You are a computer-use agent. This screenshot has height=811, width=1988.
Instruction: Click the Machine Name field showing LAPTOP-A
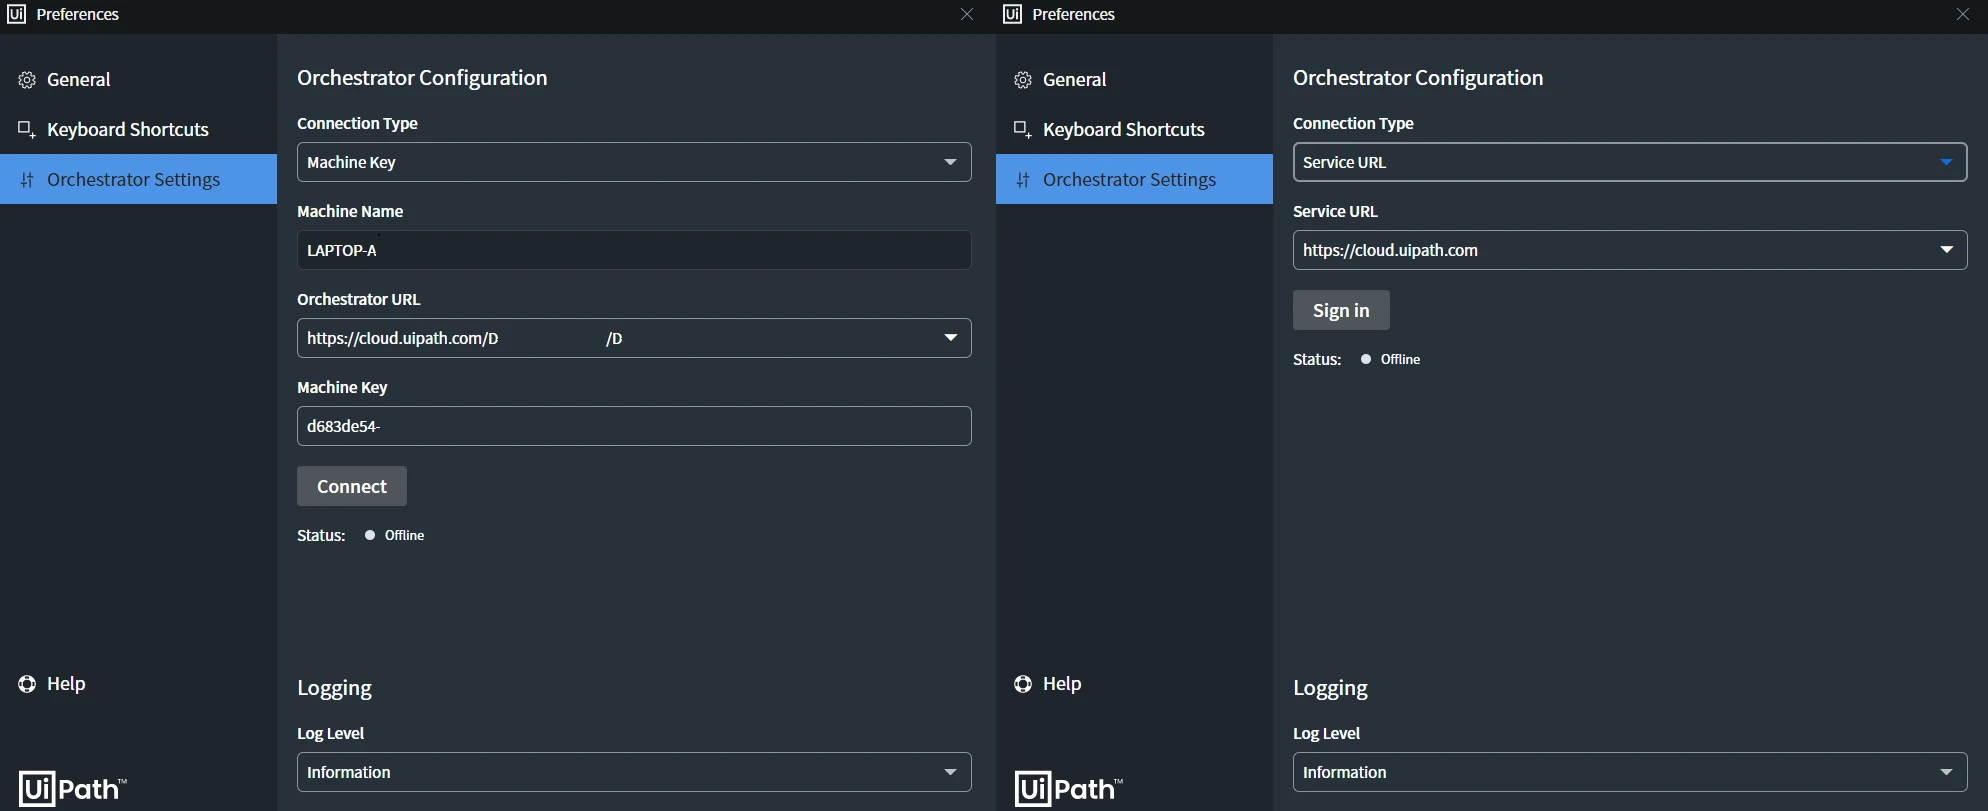pyautogui.click(x=634, y=250)
